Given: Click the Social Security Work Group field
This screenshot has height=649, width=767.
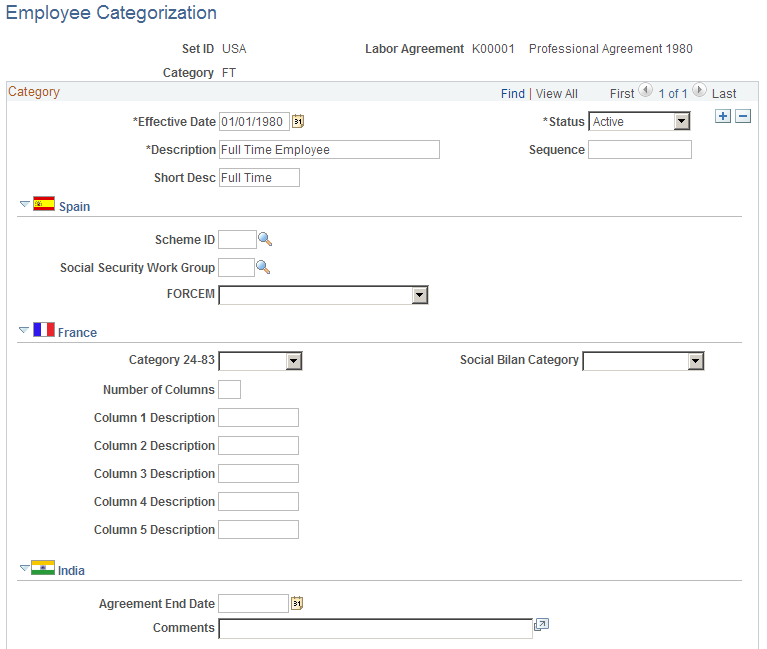Looking at the screenshot, I should [x=236, y=268].
